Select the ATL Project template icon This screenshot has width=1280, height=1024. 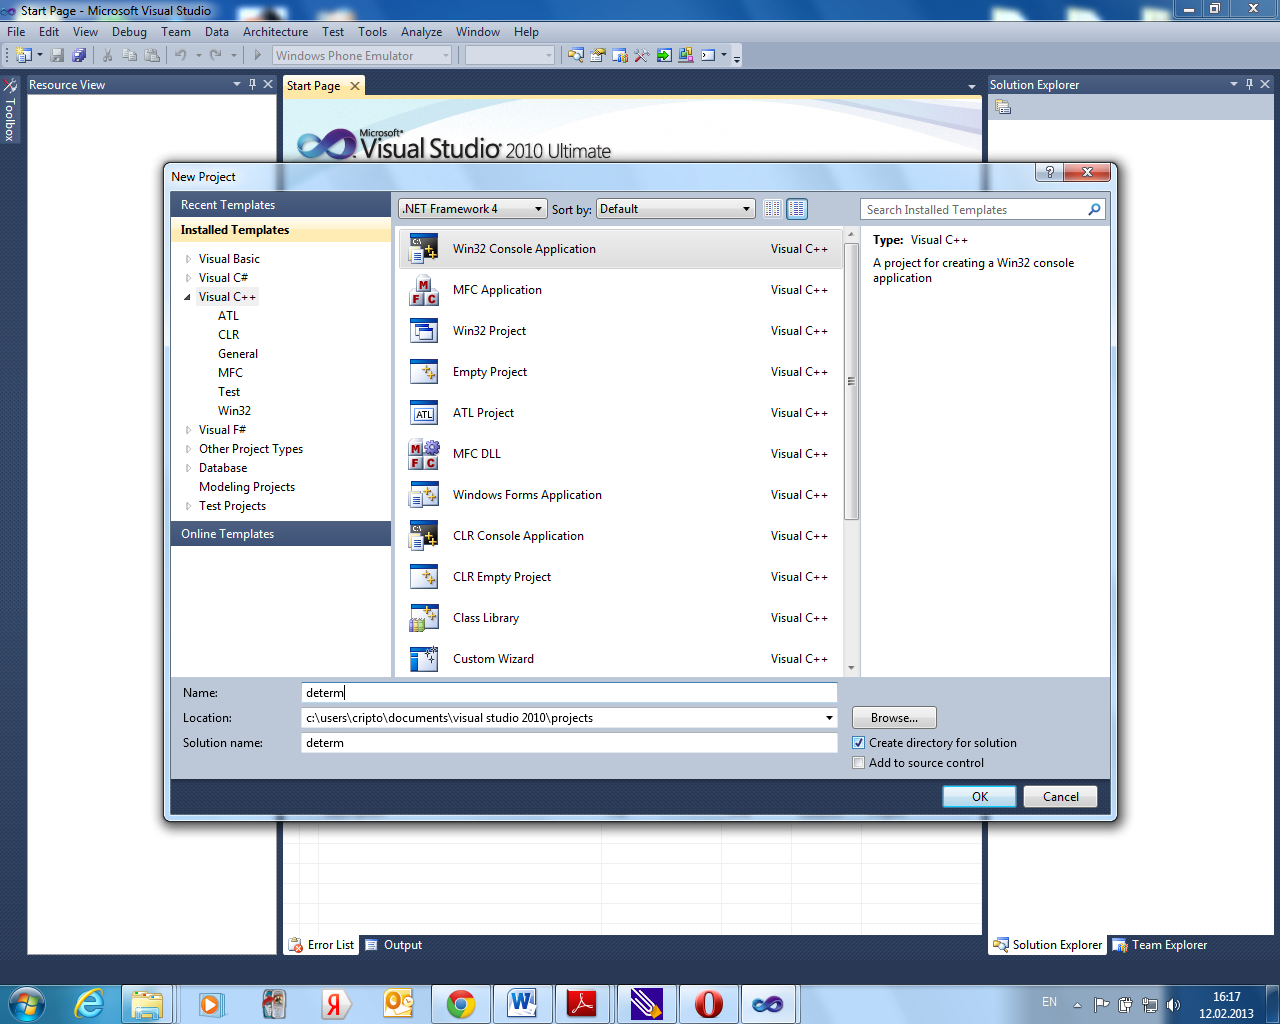coord(424,413)
